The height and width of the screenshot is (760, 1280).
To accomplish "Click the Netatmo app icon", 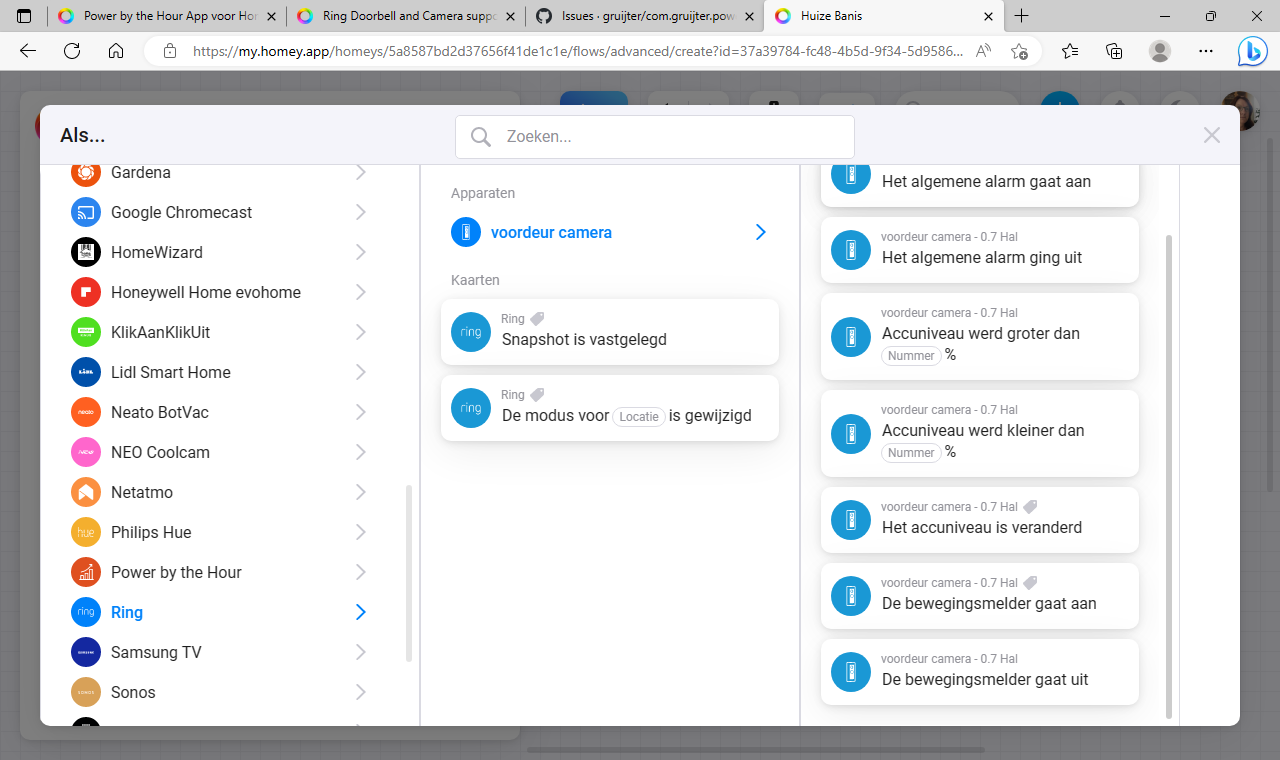I will pos(86,492).
